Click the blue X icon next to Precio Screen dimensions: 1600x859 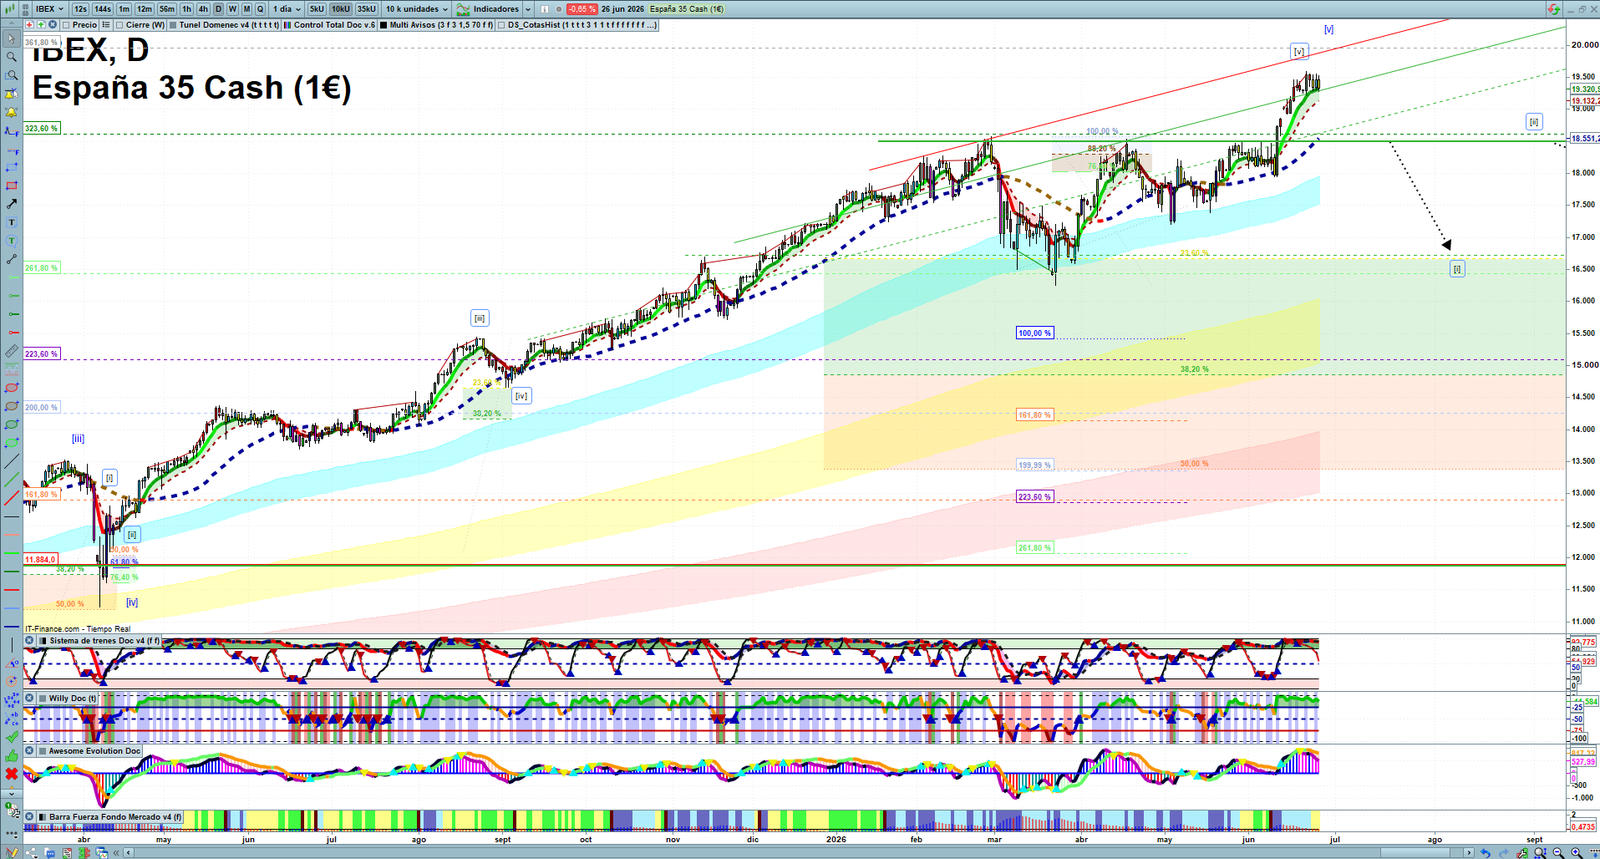[x=52, y=25]
